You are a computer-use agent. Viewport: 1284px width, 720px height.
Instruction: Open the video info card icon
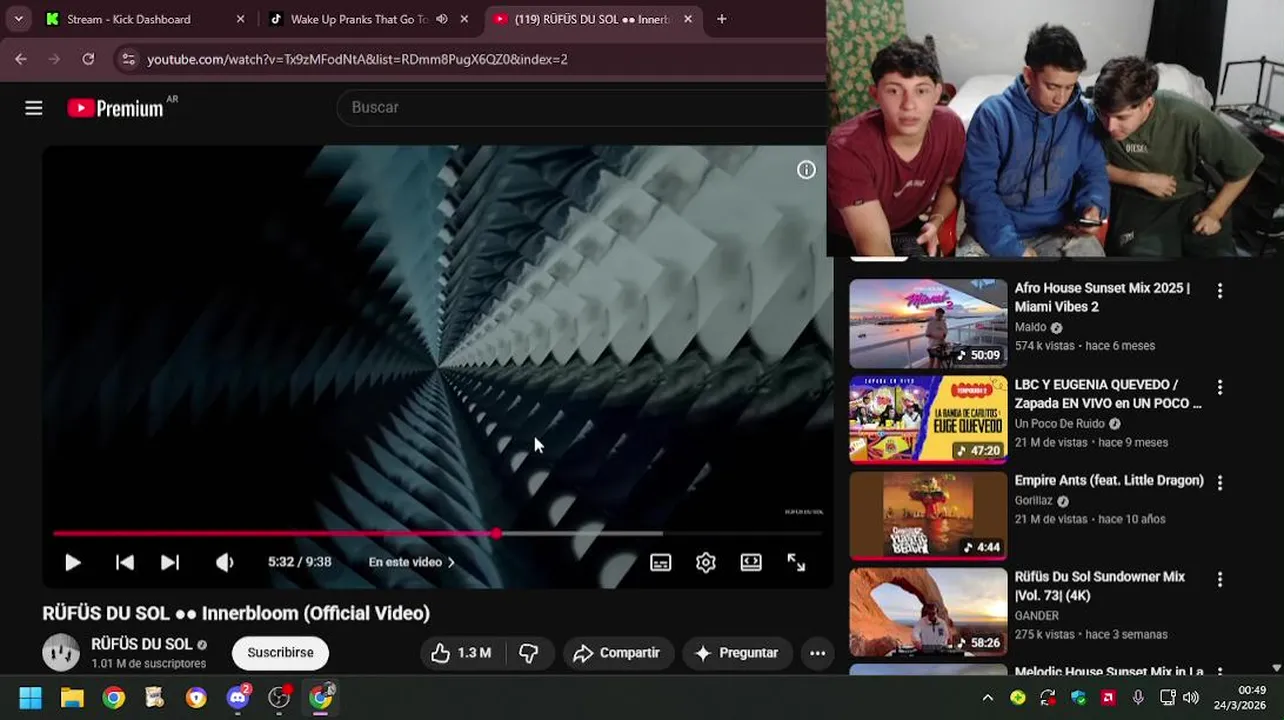(806, 170)
